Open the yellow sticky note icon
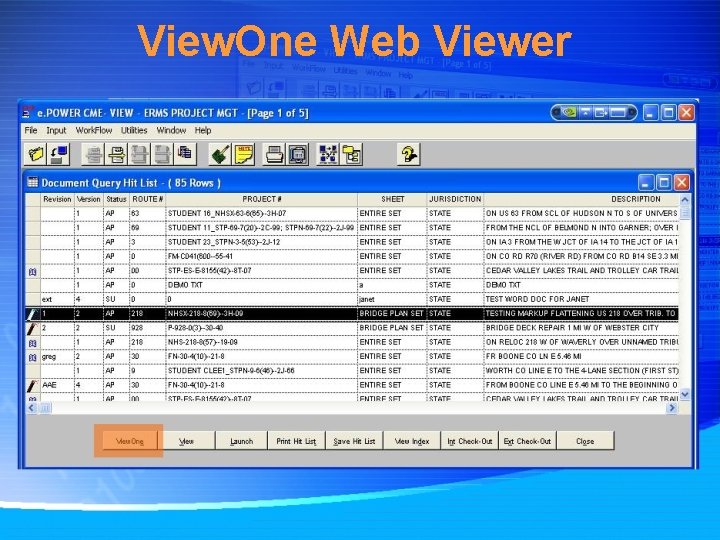 244,154
